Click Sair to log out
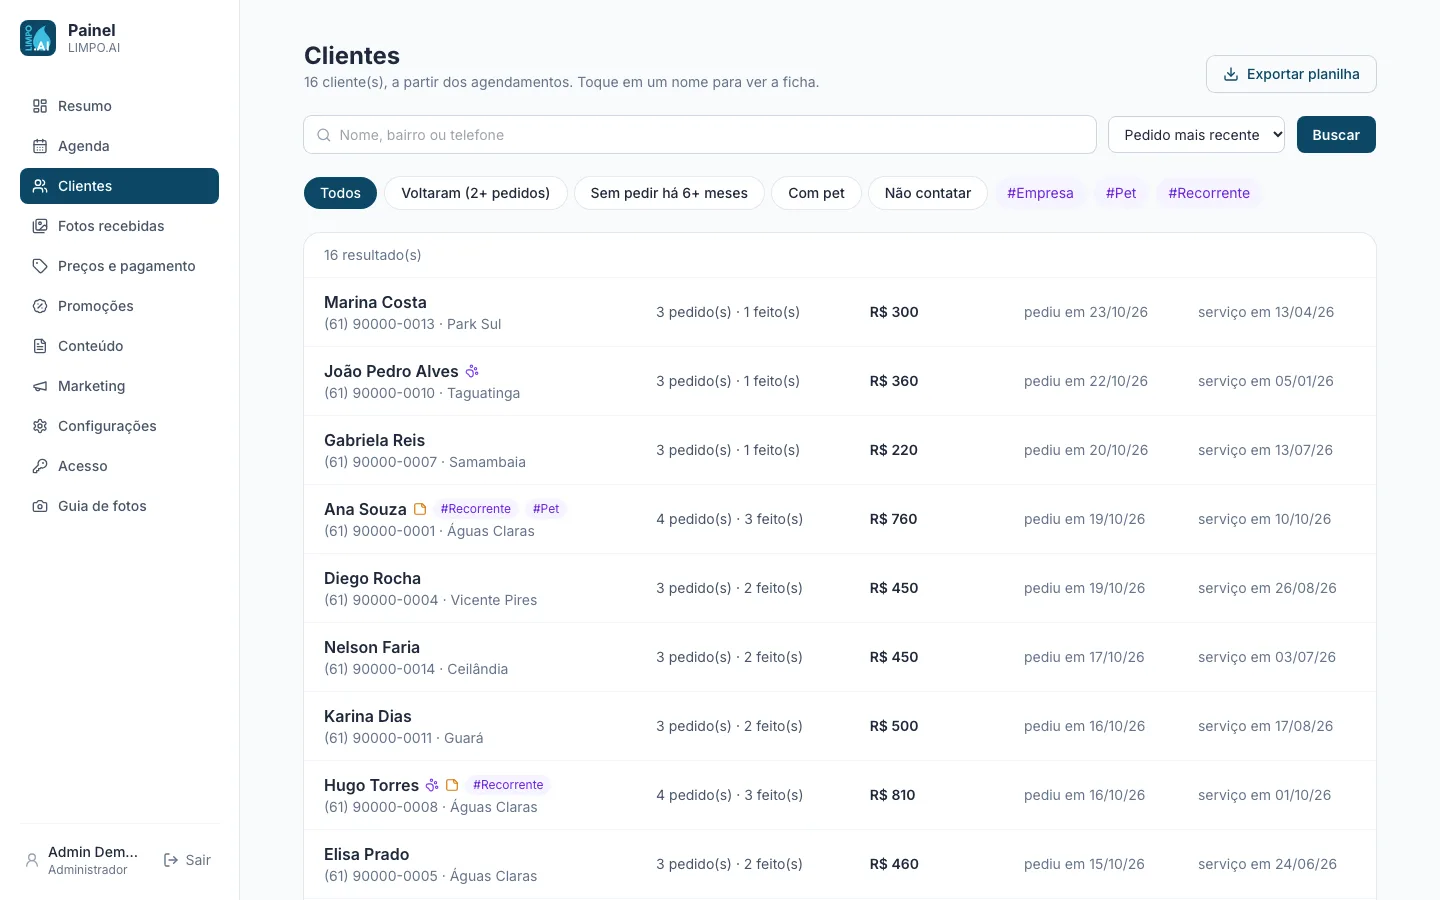1440x900 pixels. click(187, 860)
